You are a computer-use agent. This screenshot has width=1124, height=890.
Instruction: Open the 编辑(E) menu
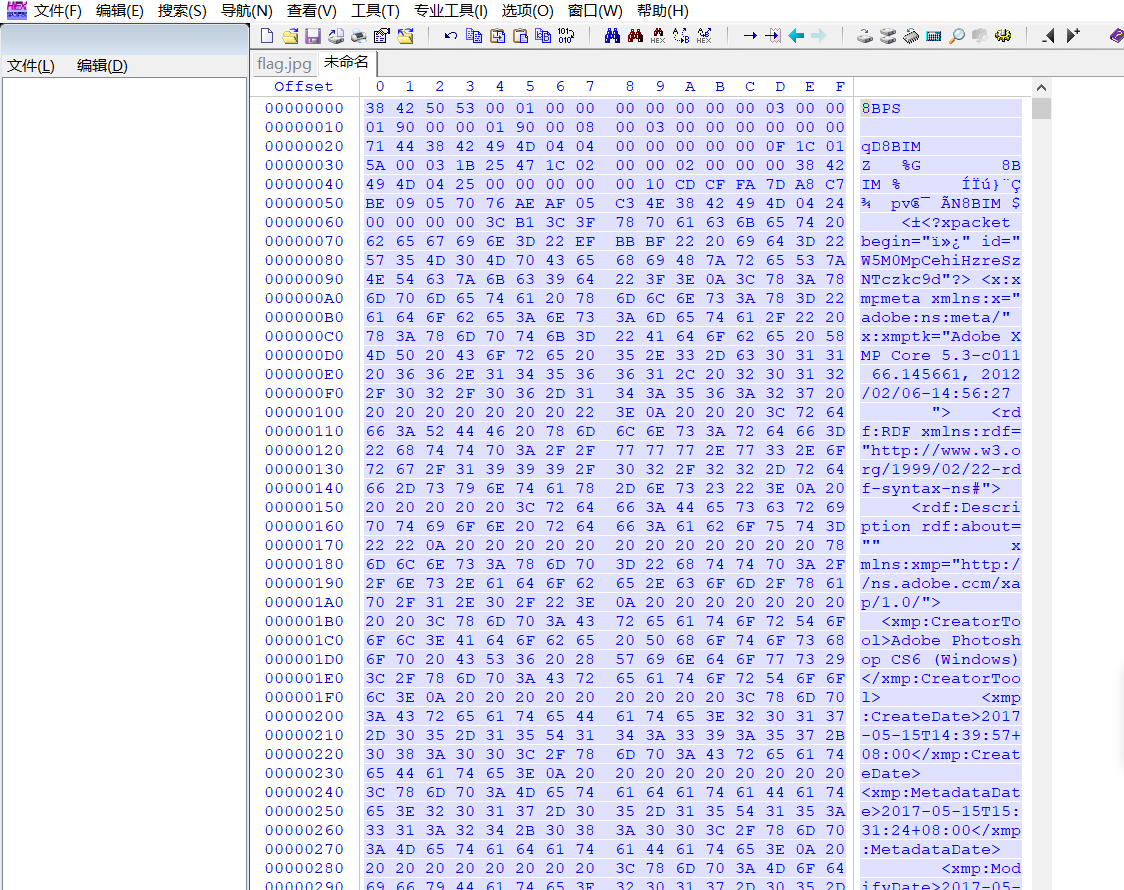120,11
